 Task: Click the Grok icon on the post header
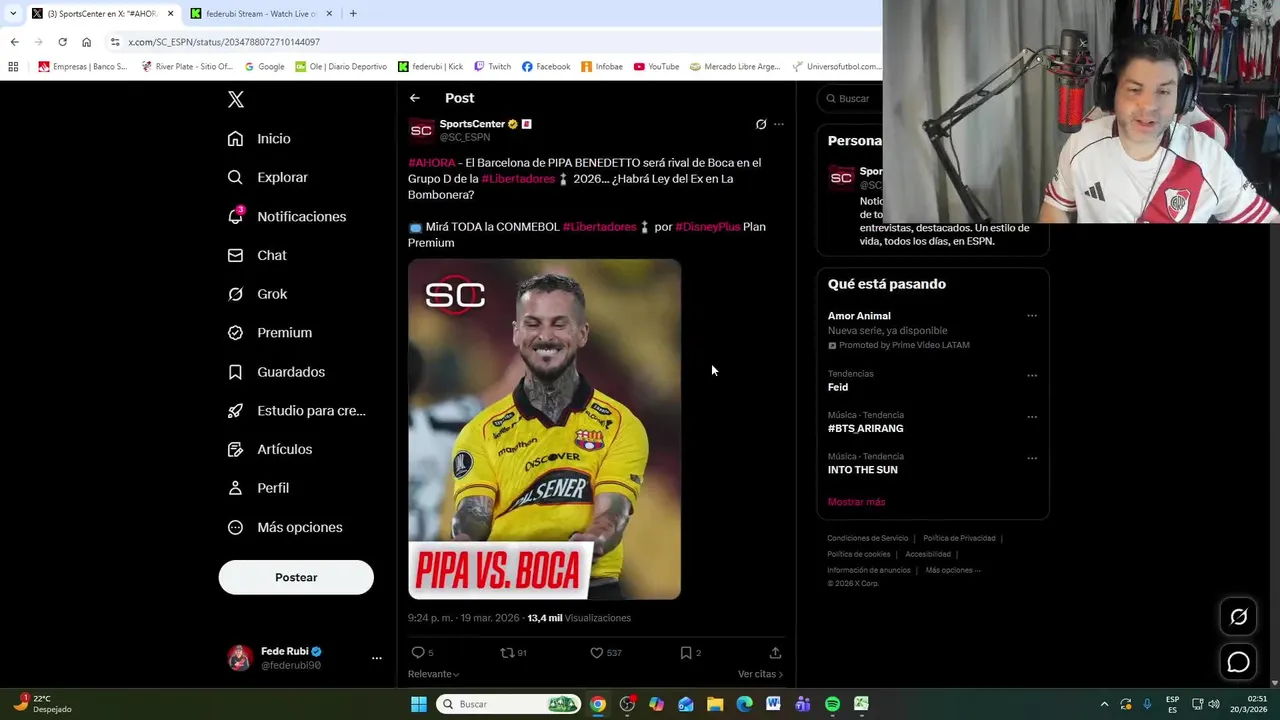(761, 124)
